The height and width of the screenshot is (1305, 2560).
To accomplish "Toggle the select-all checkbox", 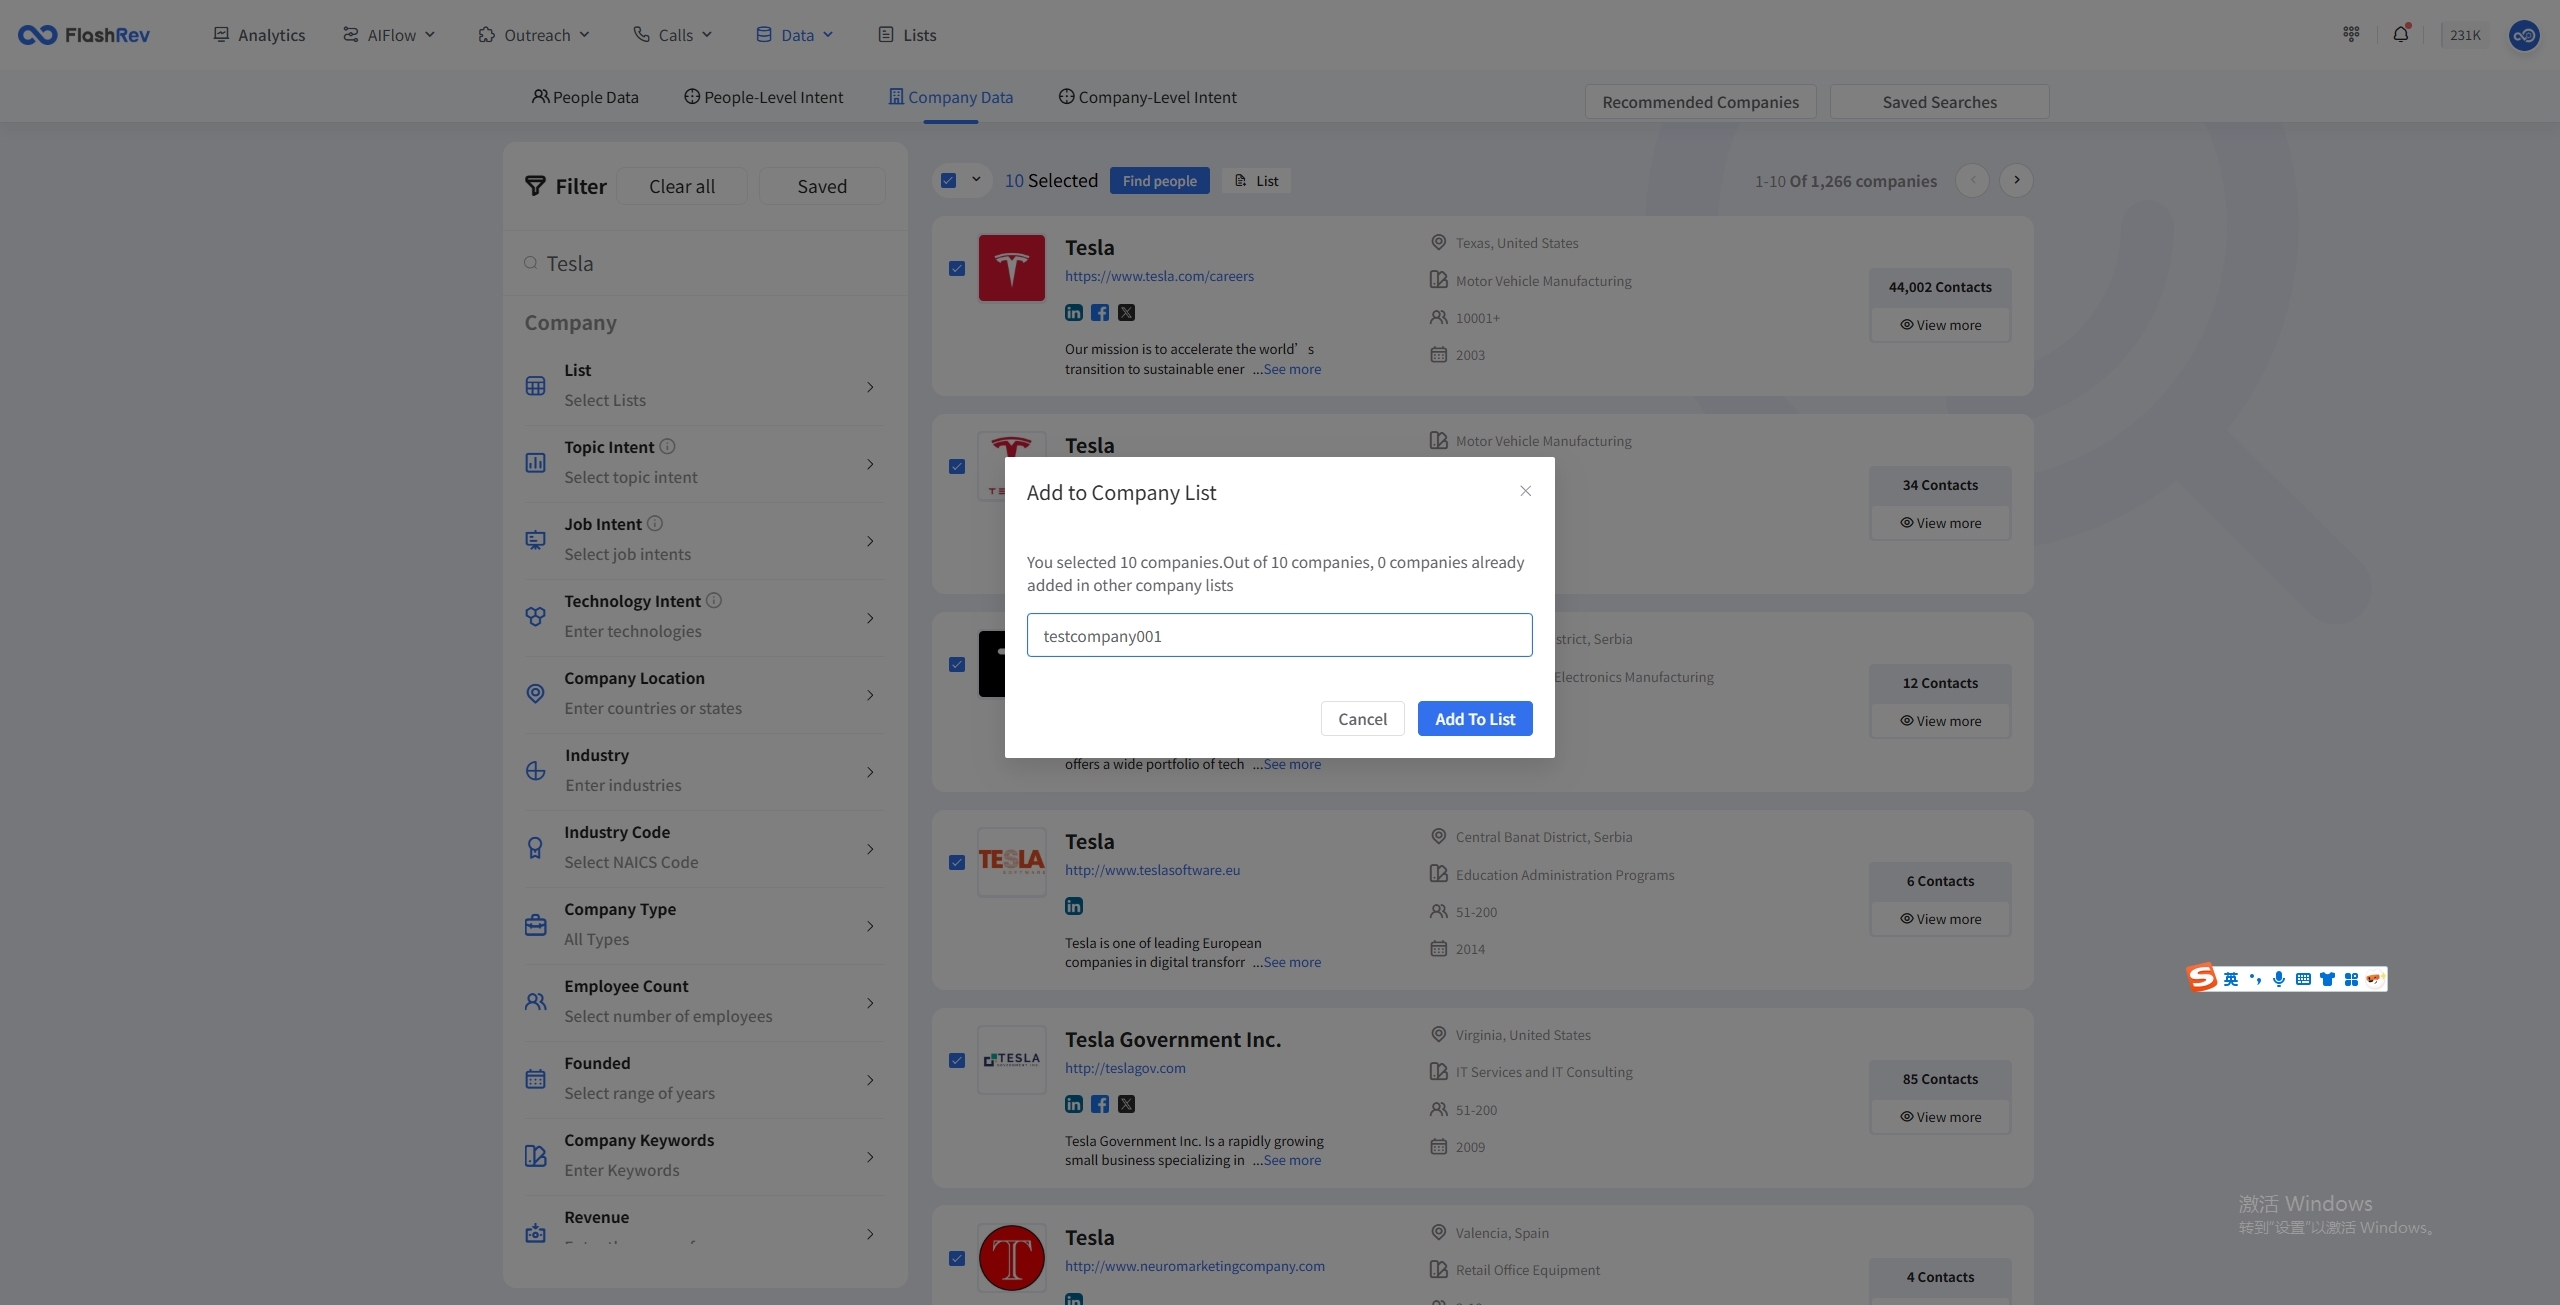I will tap(949, 180).
